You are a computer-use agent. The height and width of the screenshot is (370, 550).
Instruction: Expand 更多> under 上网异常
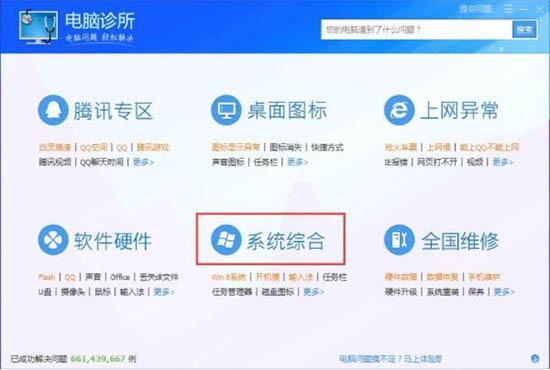pos(503,162)
